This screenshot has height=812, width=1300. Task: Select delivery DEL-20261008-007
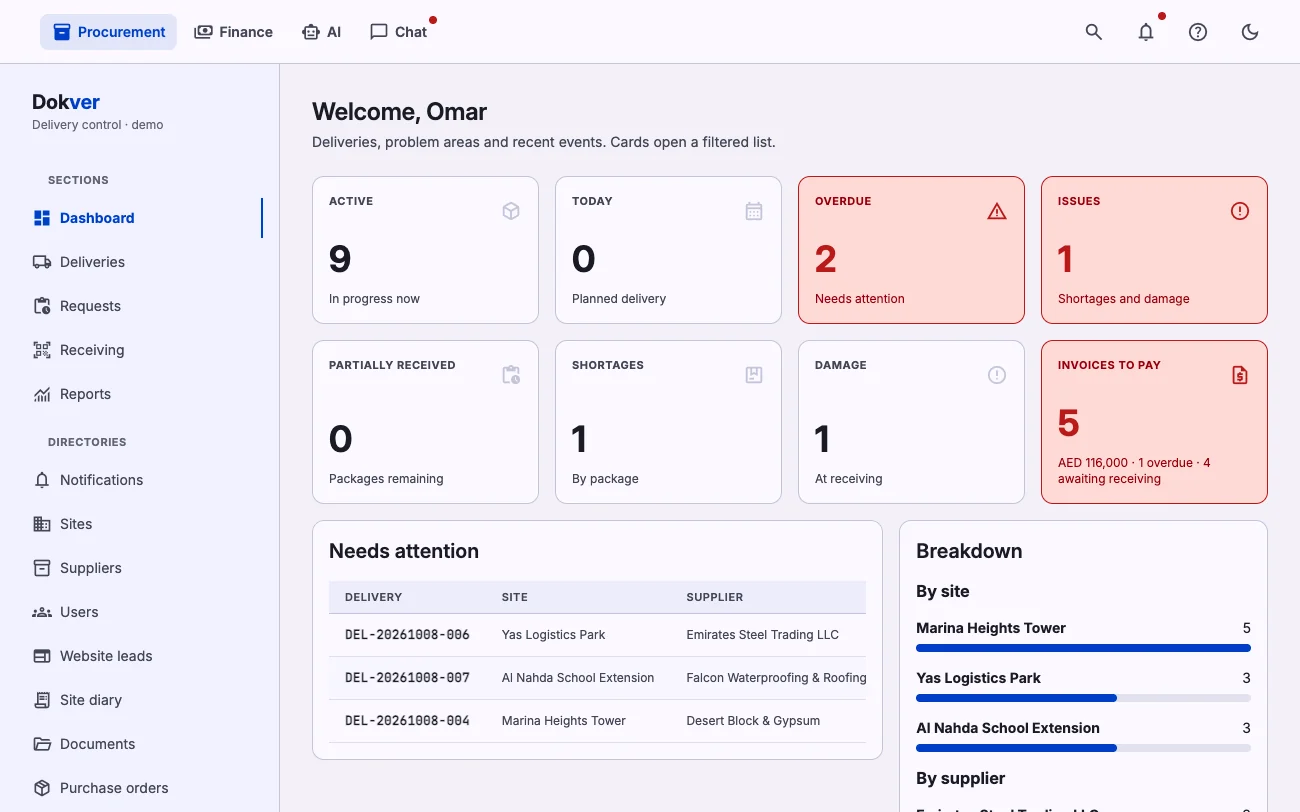(407, 678)
